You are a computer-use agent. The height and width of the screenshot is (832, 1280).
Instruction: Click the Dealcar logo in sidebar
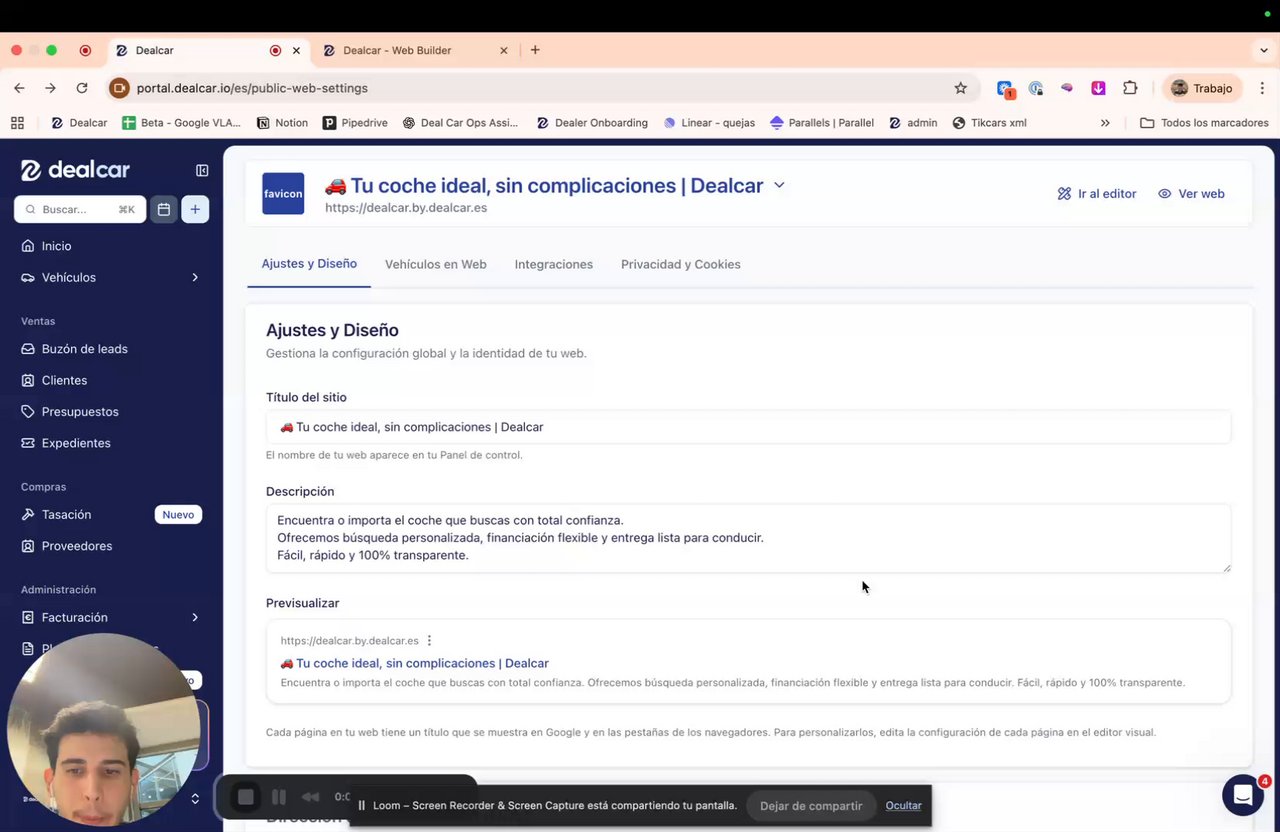click(75, 170)
